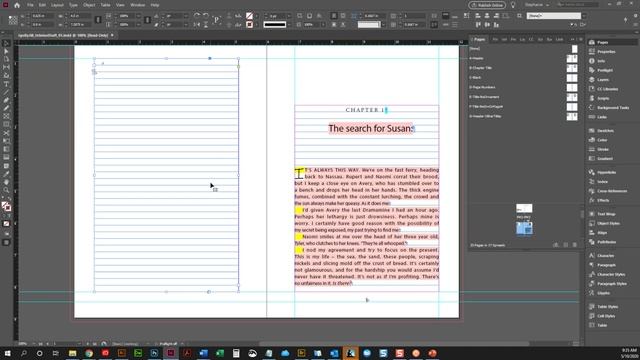The width and height of the screenshot is (640, 360).
Task: Open Word from Windows taskbar
Action: pos(203,353)
